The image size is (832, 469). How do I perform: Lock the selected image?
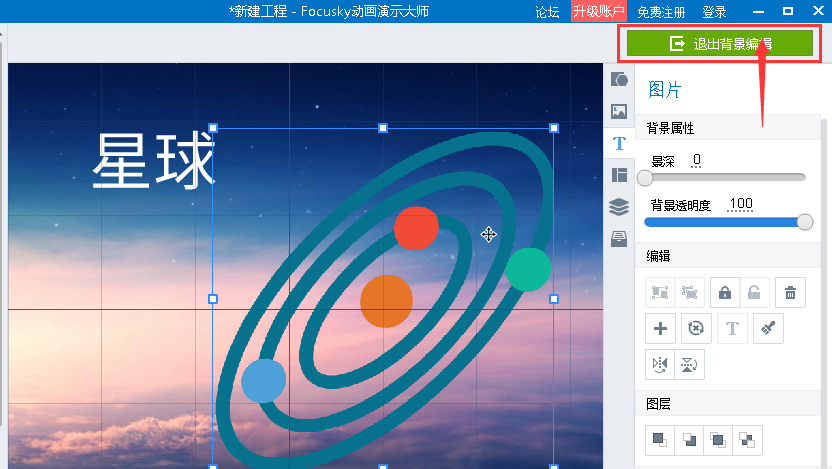(725, 292)
